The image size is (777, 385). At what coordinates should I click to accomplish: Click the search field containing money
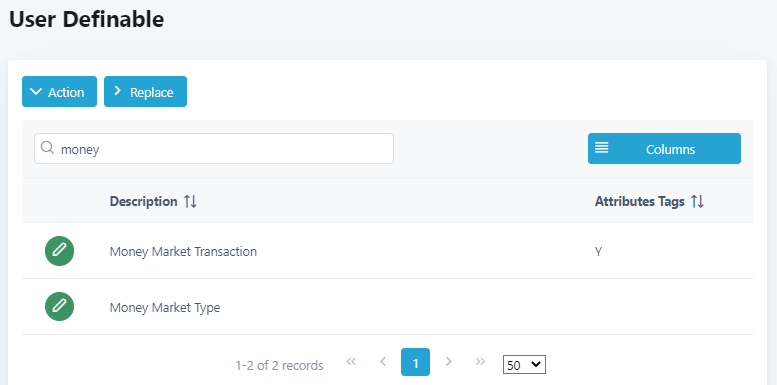[214, 149]
